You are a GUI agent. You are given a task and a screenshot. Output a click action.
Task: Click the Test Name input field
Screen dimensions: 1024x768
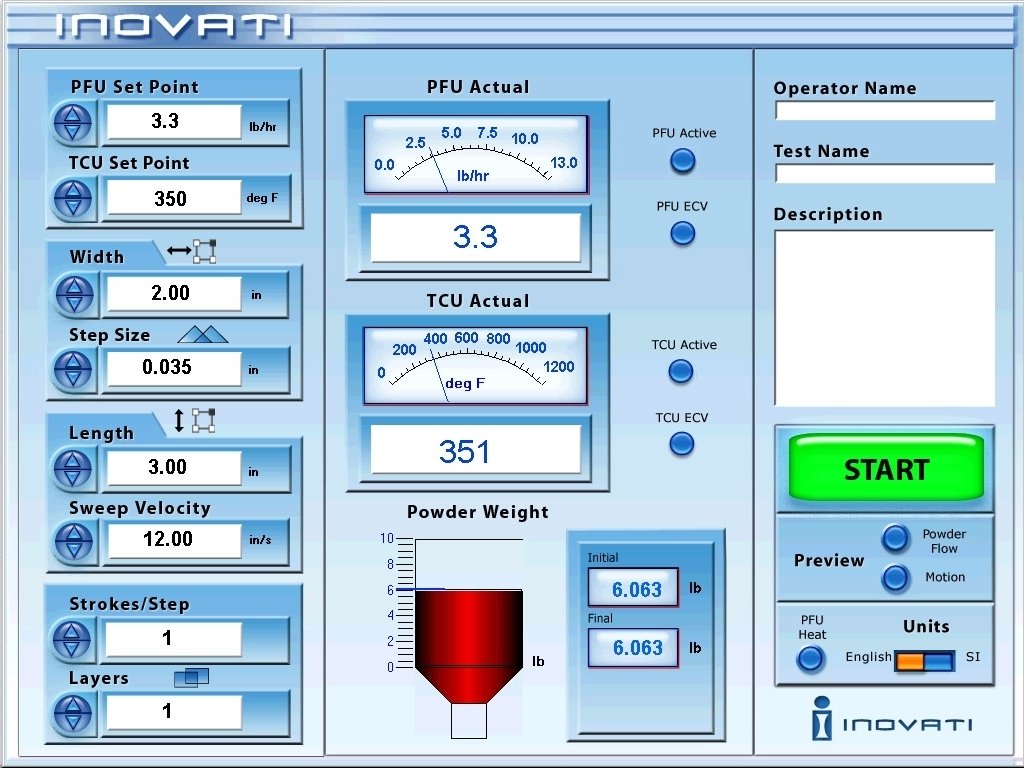884,173
